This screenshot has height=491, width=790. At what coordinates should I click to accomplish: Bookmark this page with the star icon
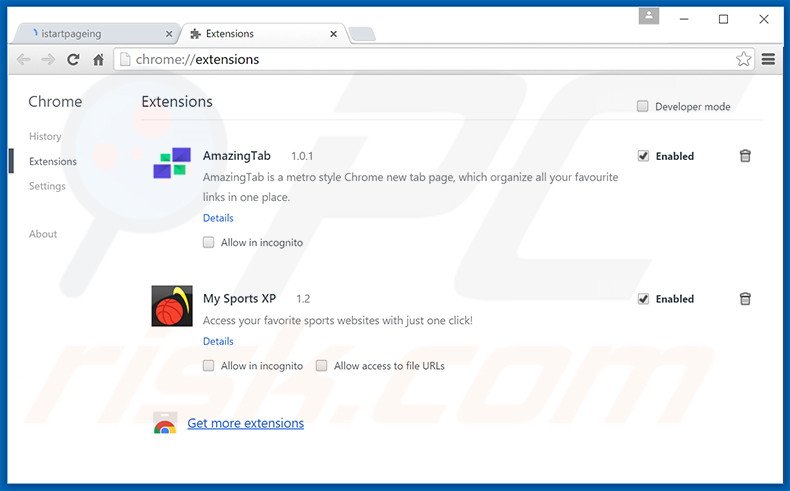pyautogui.click(x=743, y=59)
